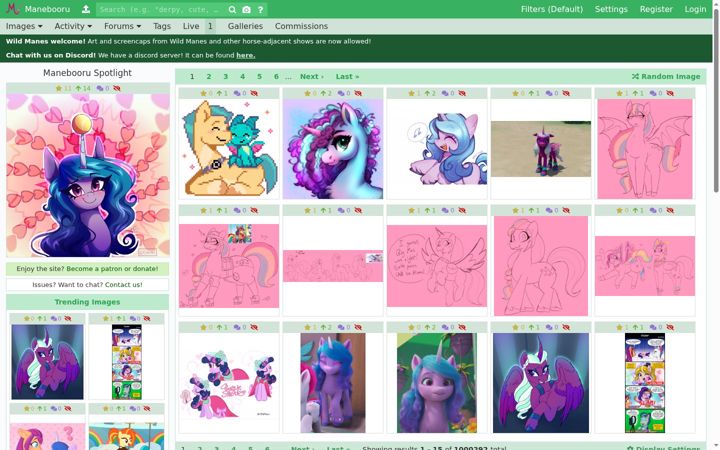Favorite the Spotlight image with star

pos(59,88)
